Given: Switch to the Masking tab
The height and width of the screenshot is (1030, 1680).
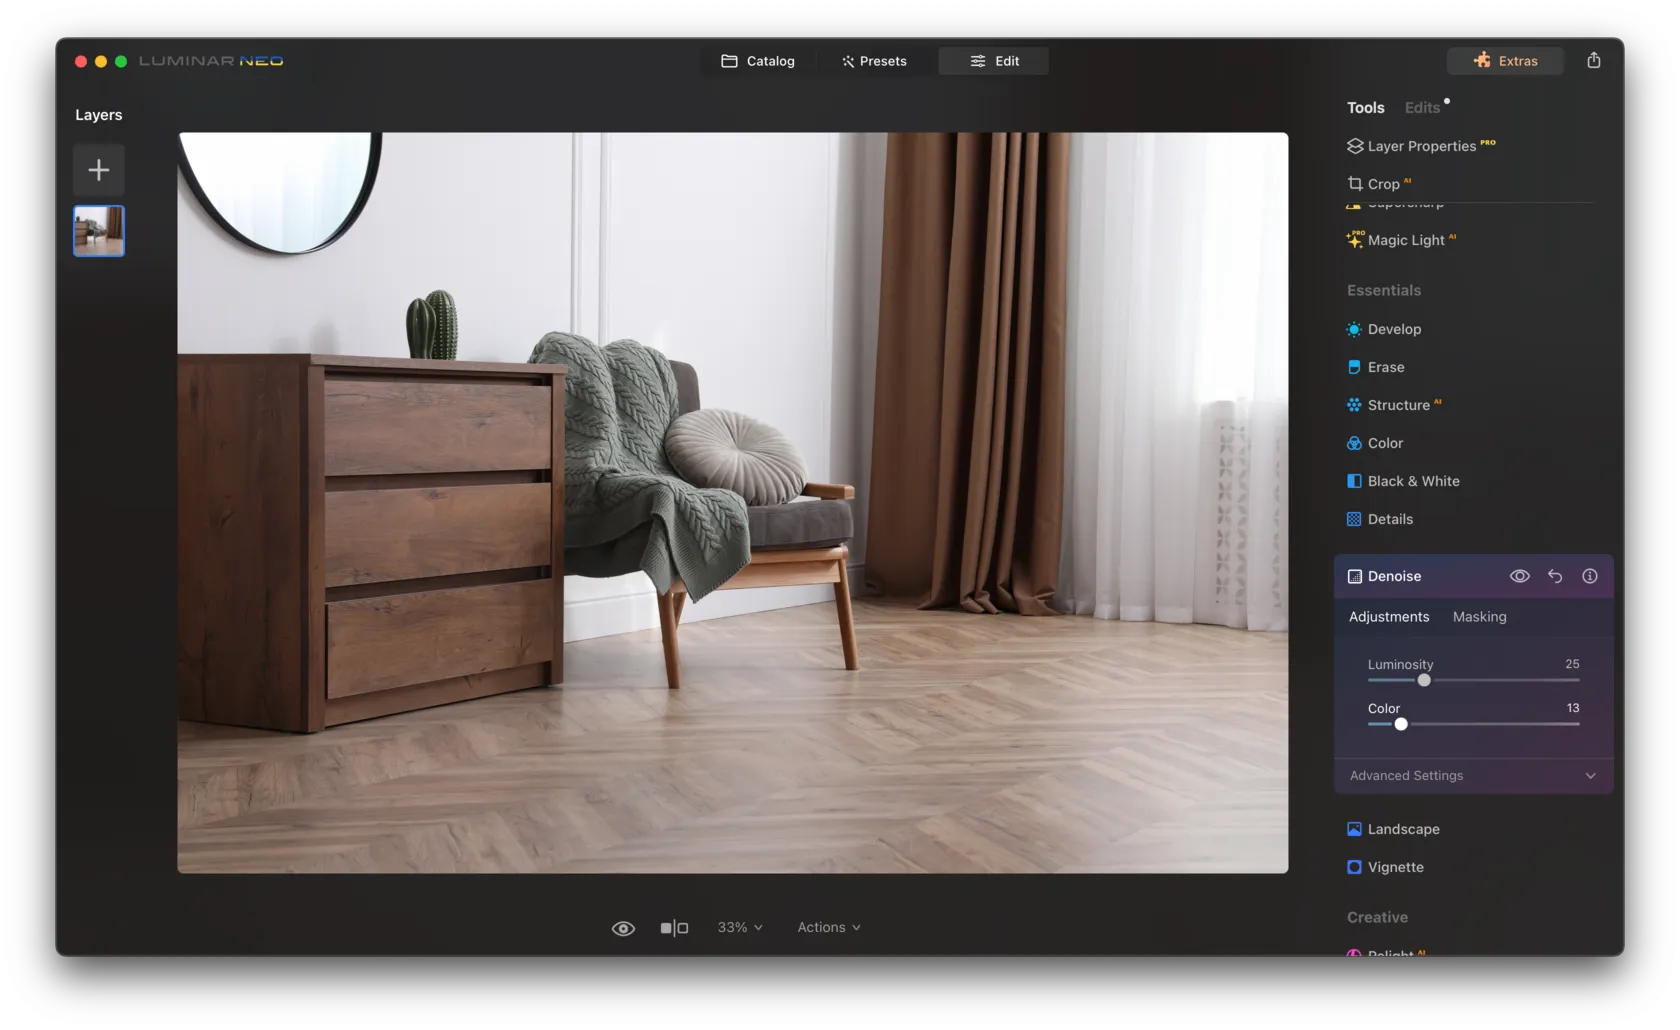Looking at the screenshot, I should (1479, 617).
